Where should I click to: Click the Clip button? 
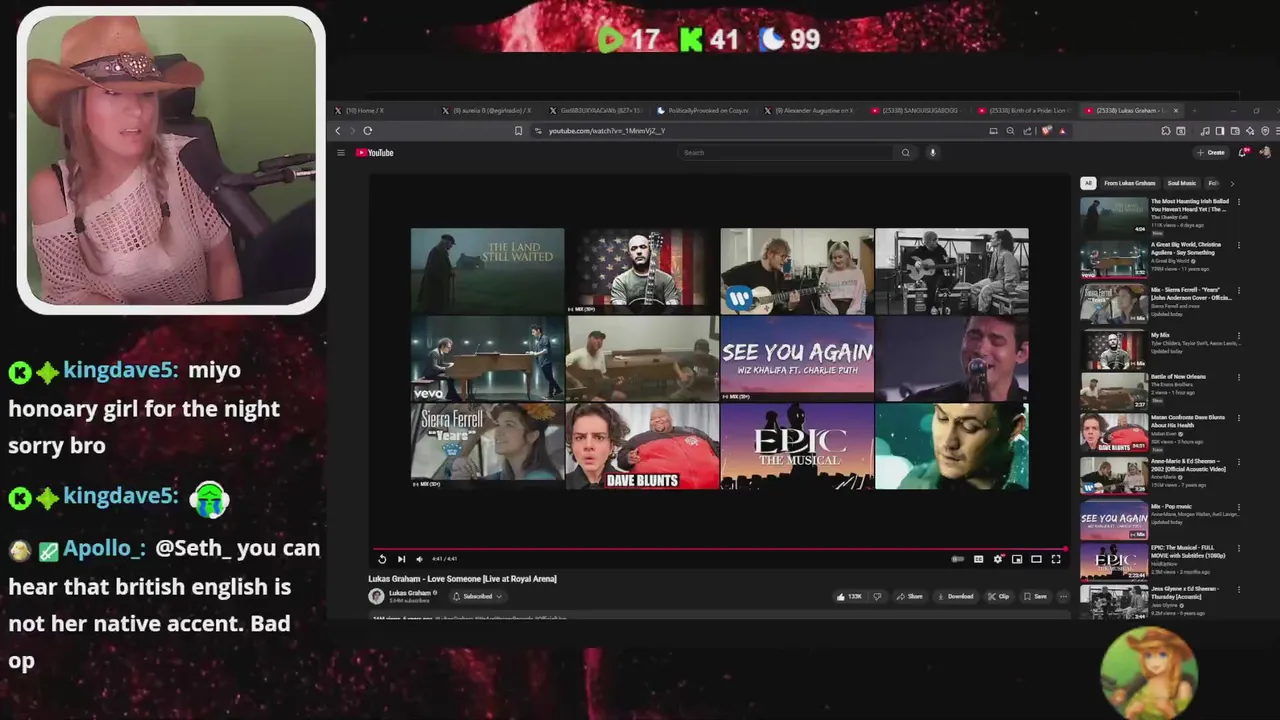point(998,596)
